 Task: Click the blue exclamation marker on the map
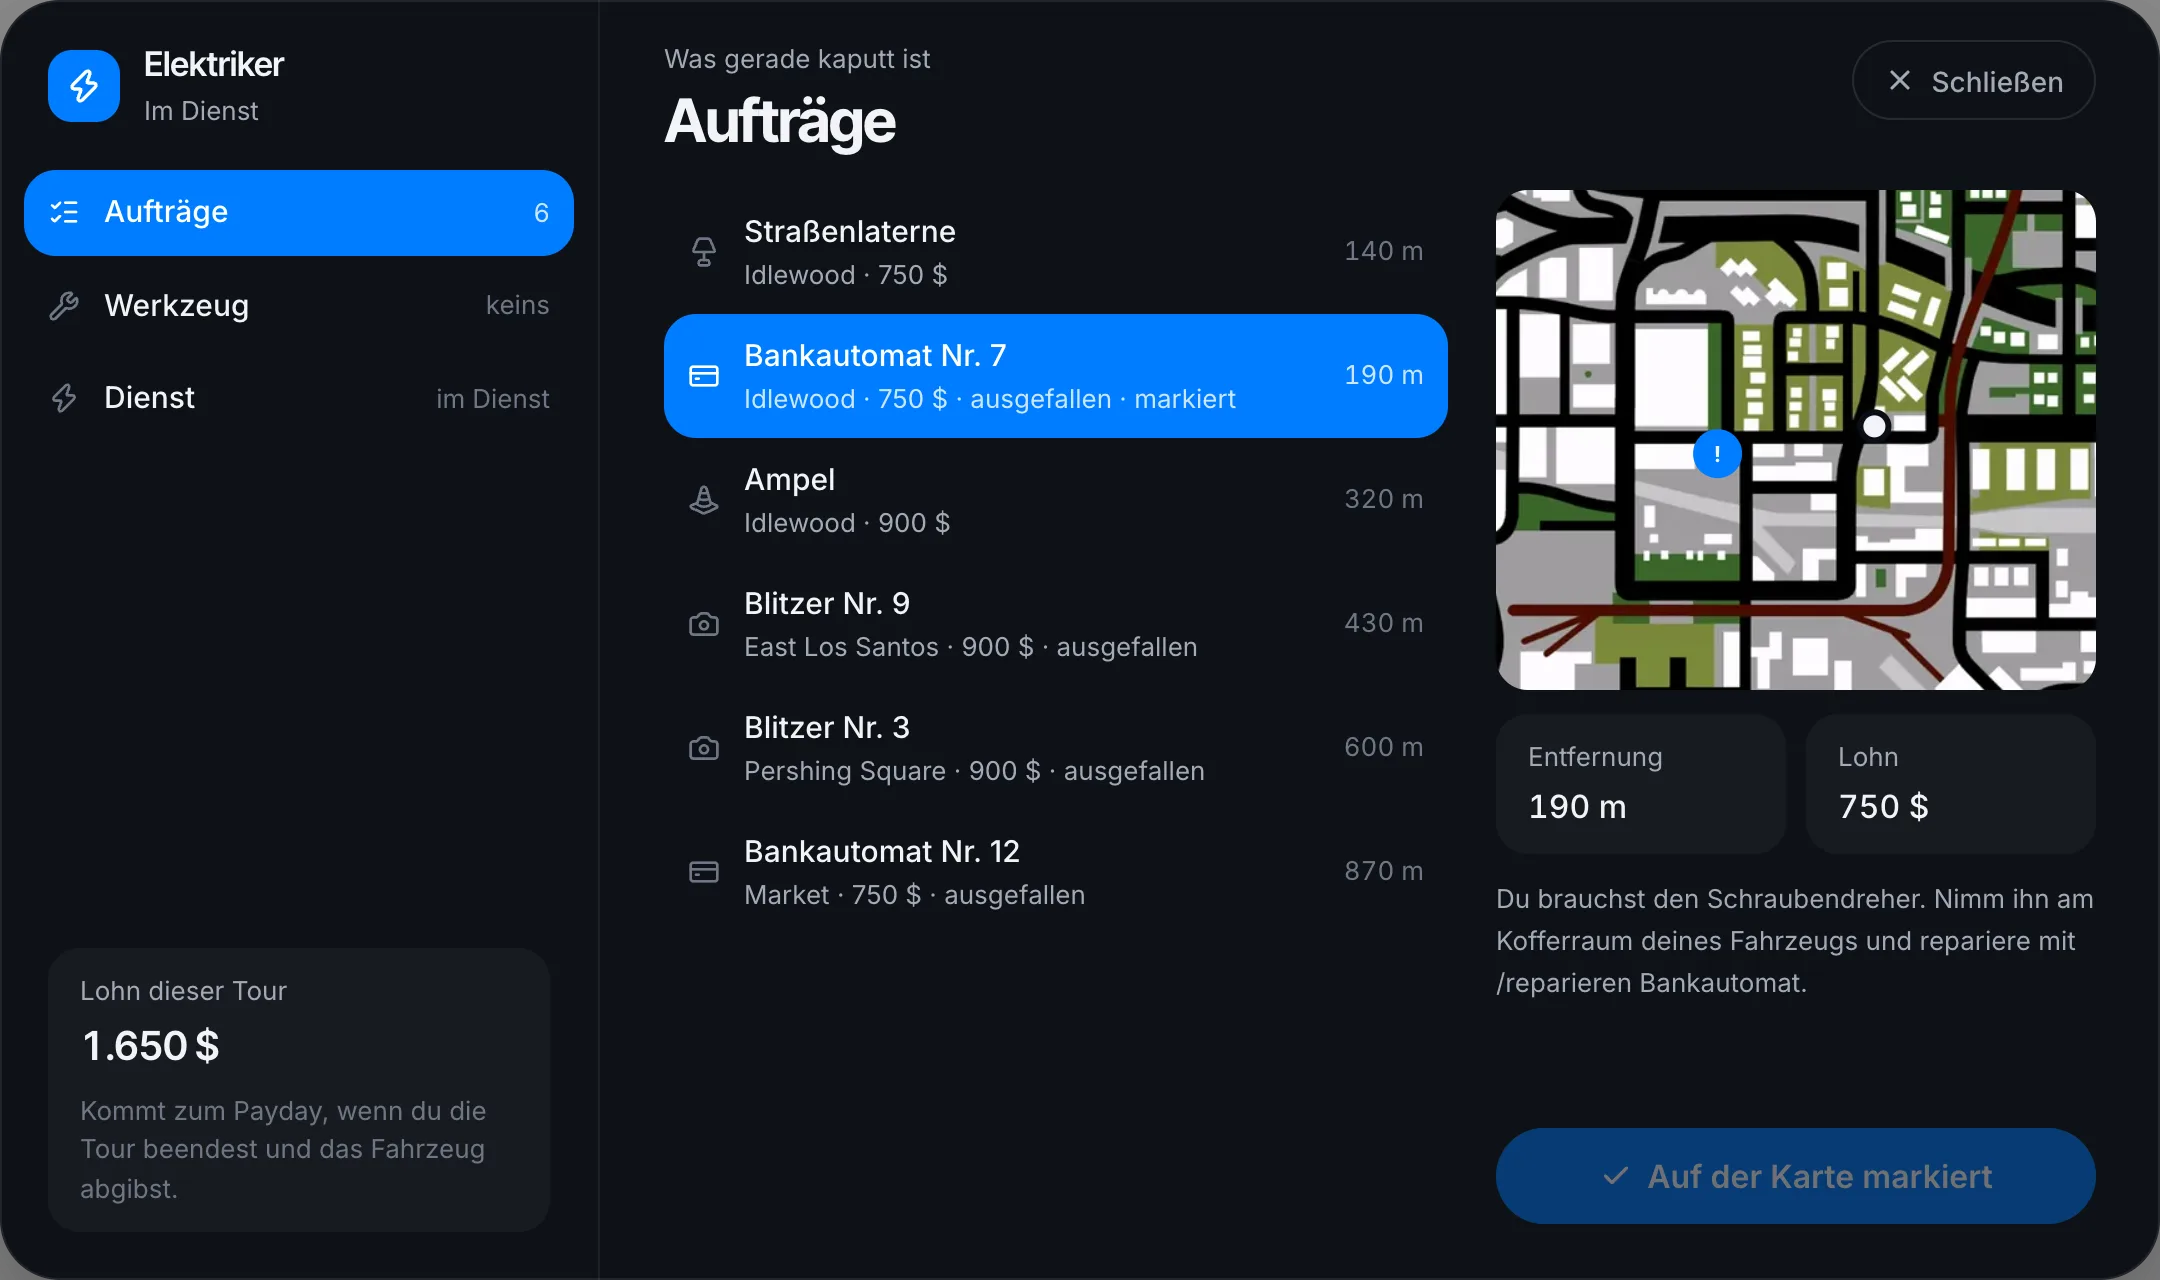click(x=1717, y=454)
